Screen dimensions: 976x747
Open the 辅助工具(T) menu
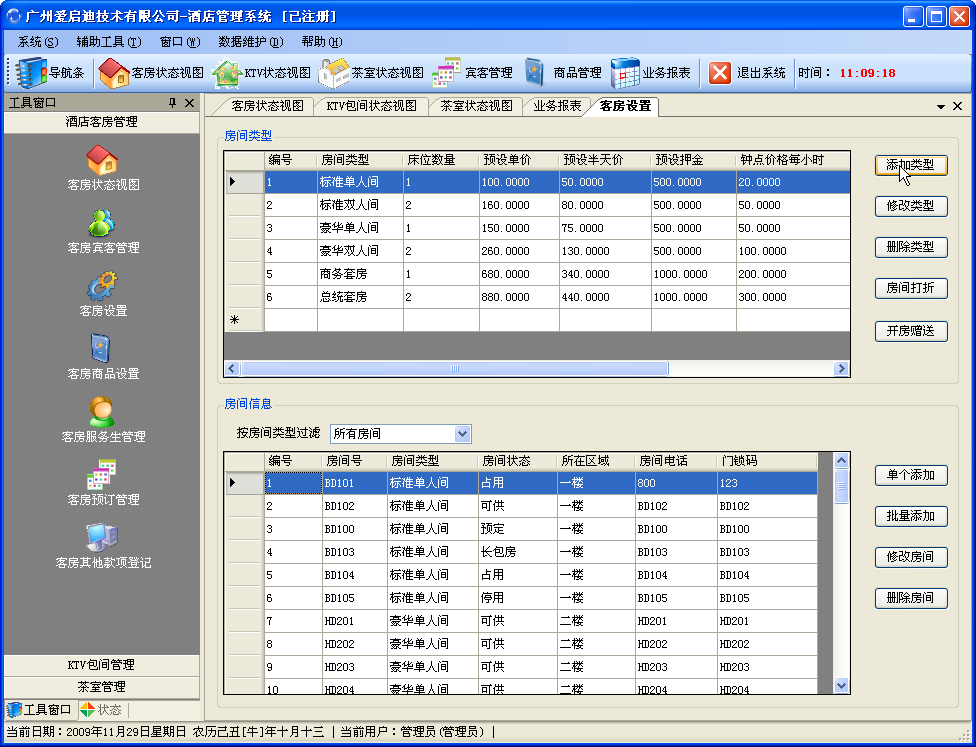click(x=109, y=42)
